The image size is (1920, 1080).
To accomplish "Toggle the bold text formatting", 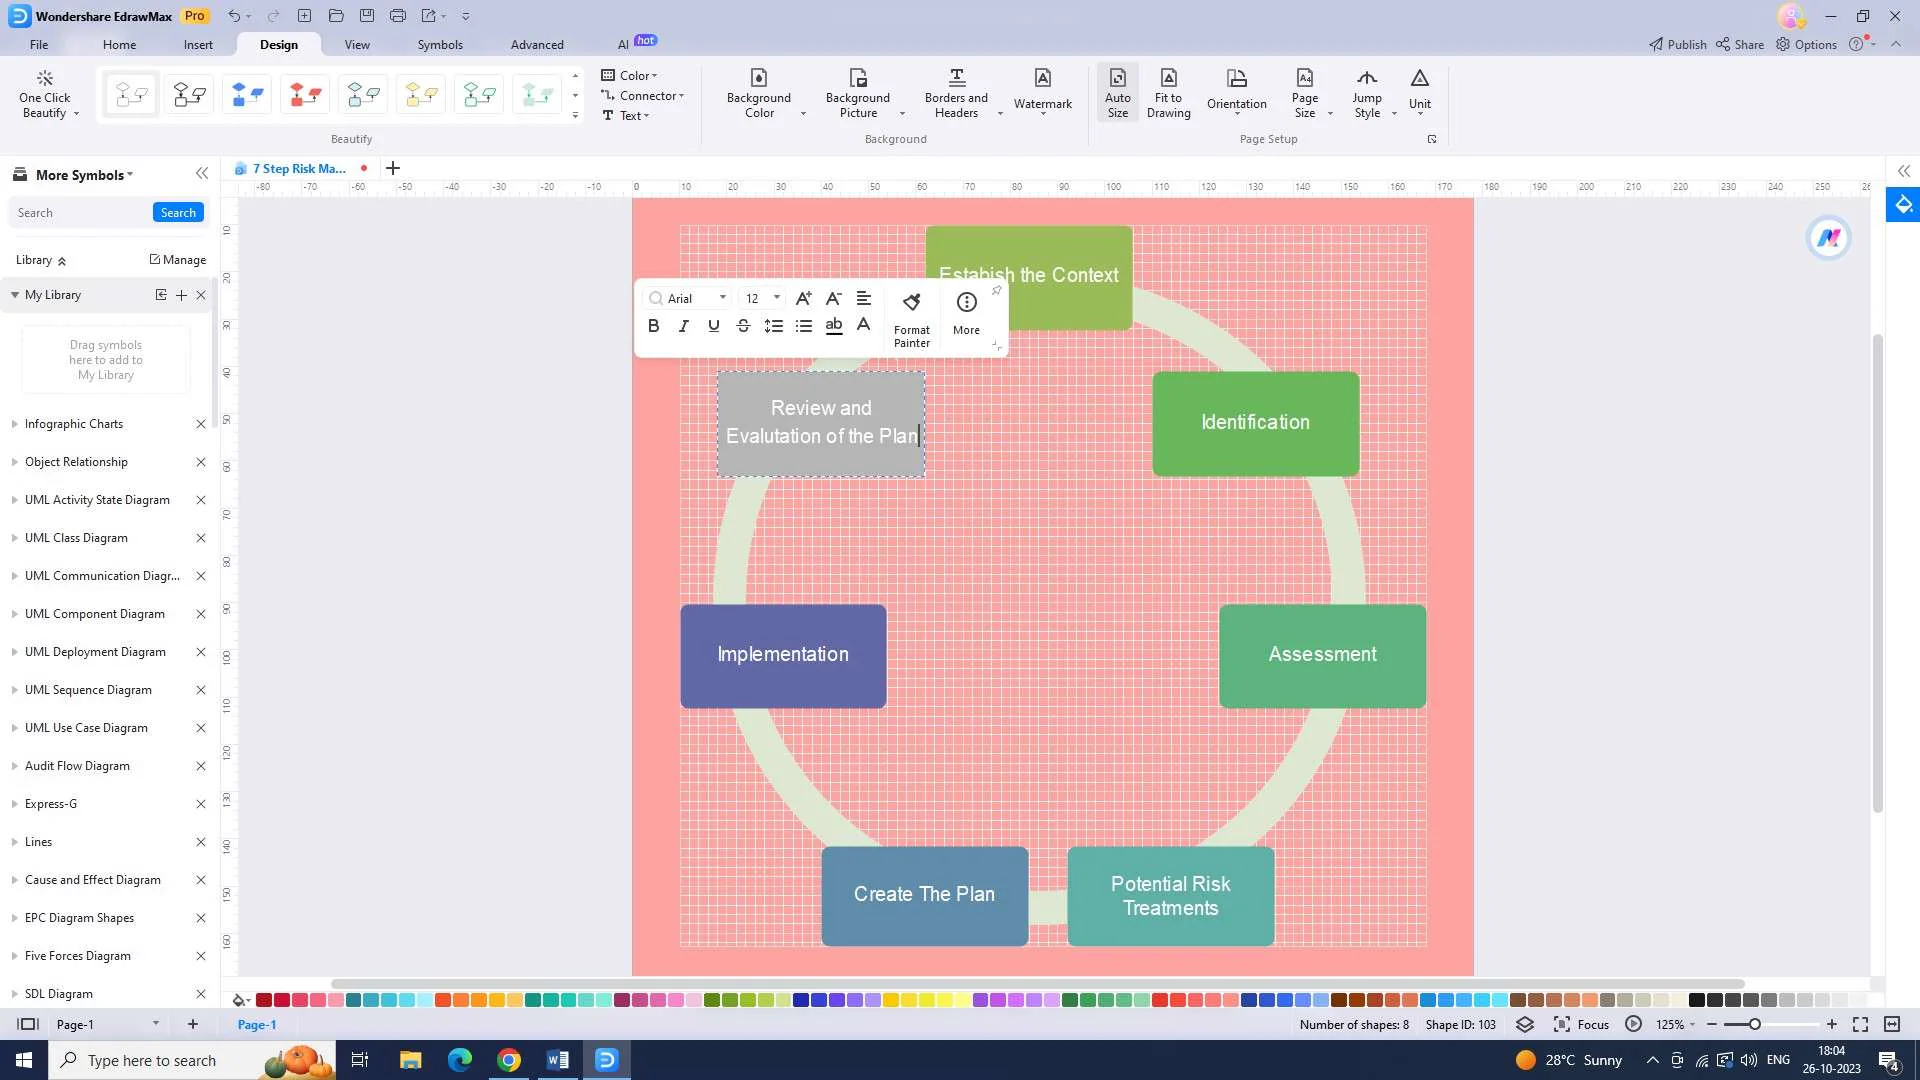I will 653,324.
